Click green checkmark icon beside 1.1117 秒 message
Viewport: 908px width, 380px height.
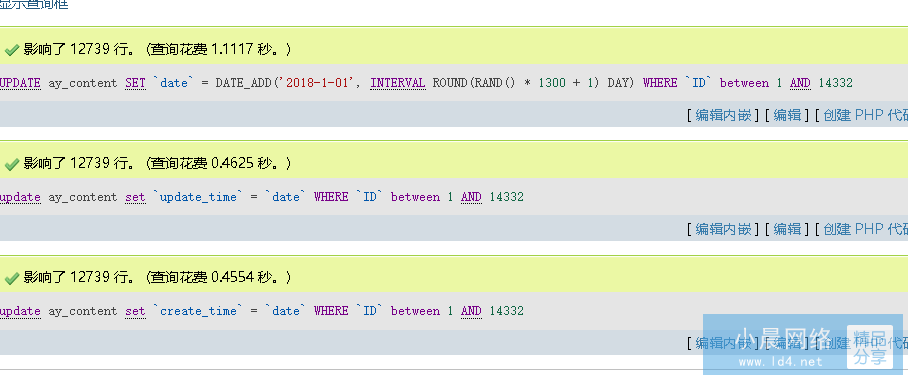click(x=12, y=50)
